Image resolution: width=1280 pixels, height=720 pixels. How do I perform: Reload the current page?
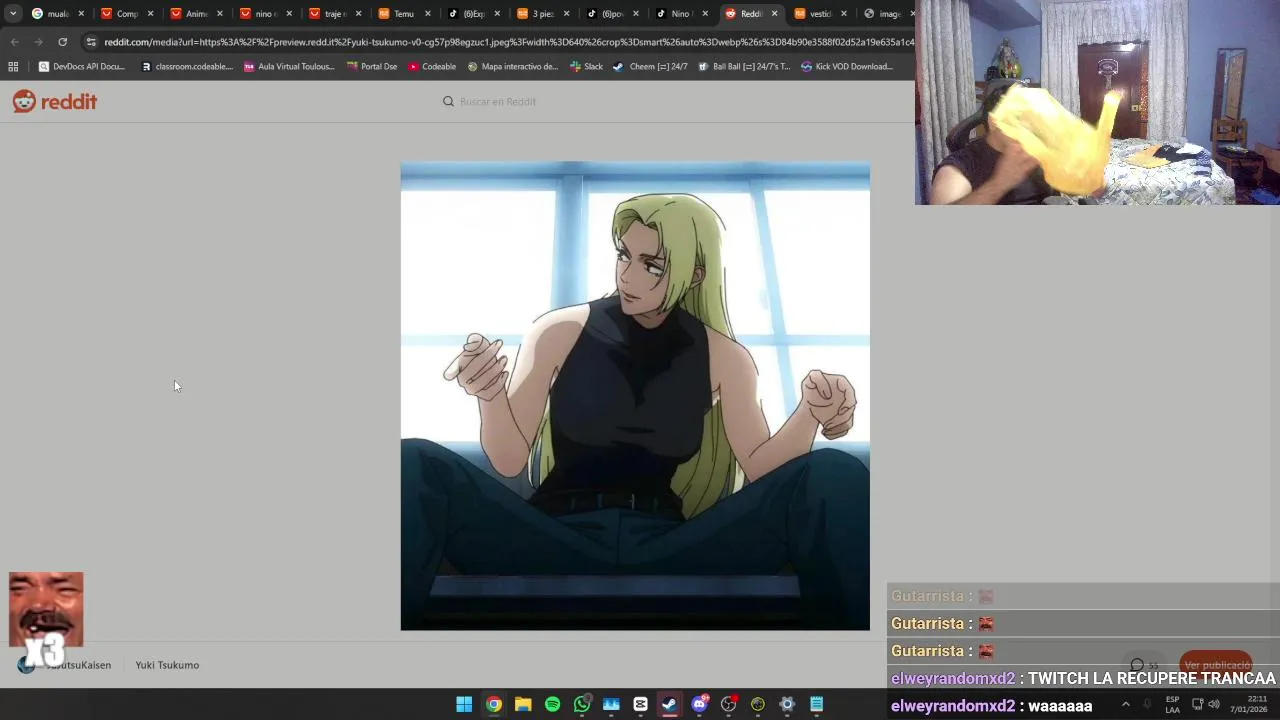[x=62, y=42]
